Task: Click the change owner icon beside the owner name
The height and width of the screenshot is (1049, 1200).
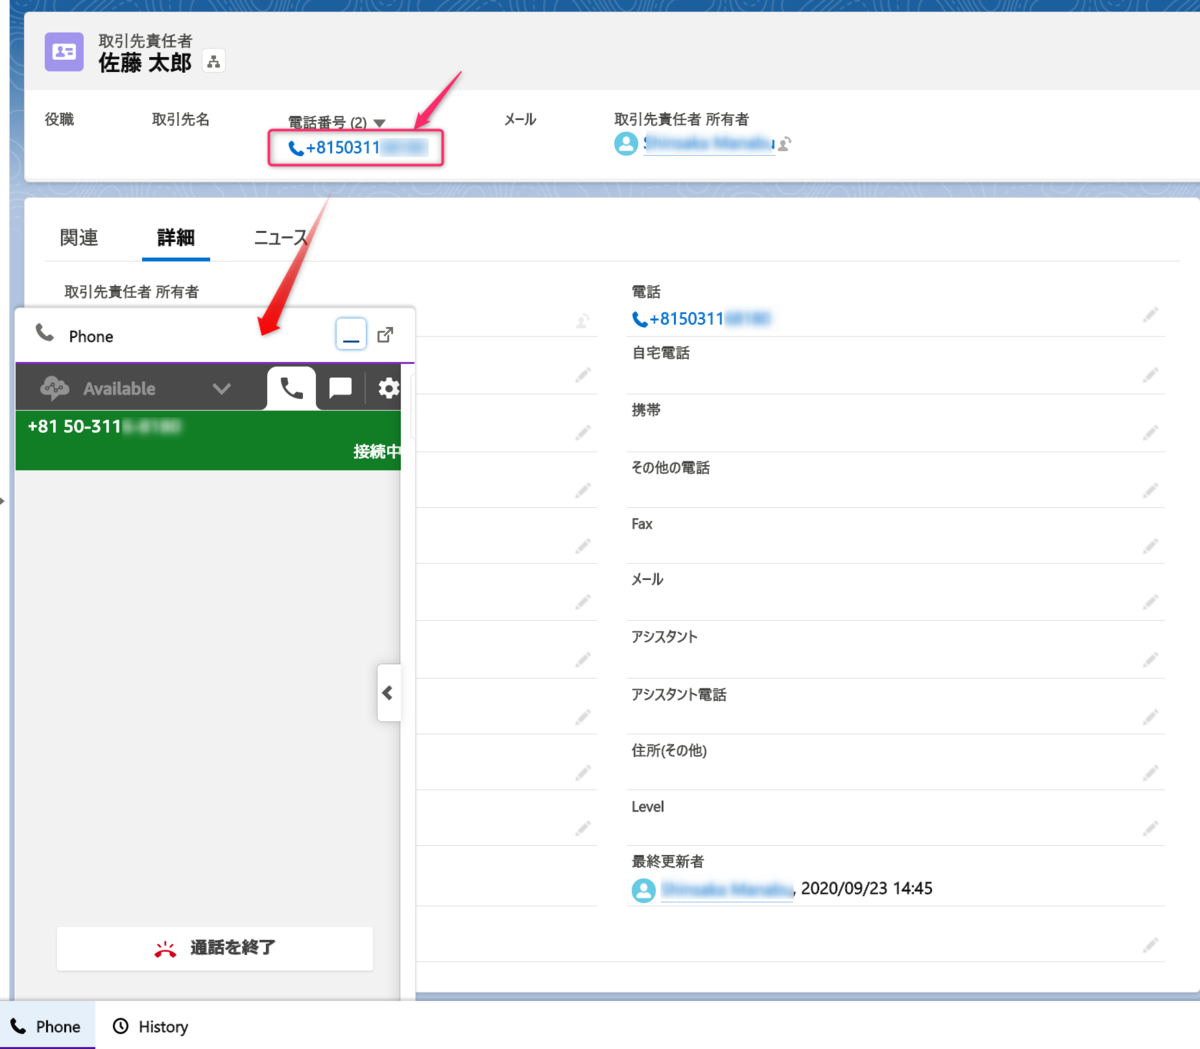Action: coord(784,143)
